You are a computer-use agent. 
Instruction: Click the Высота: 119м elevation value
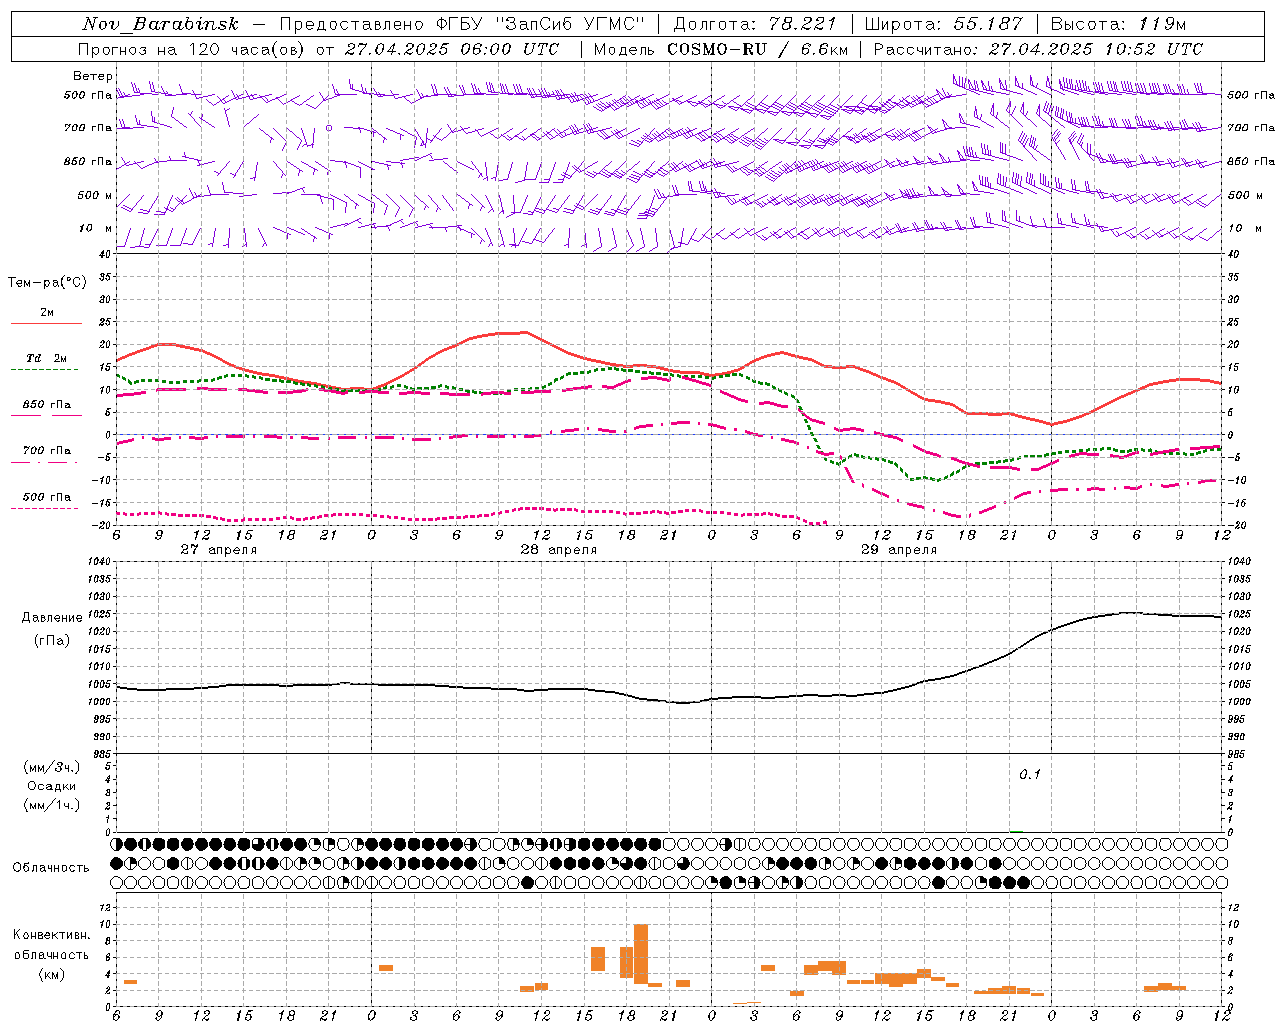[1118, 24]
